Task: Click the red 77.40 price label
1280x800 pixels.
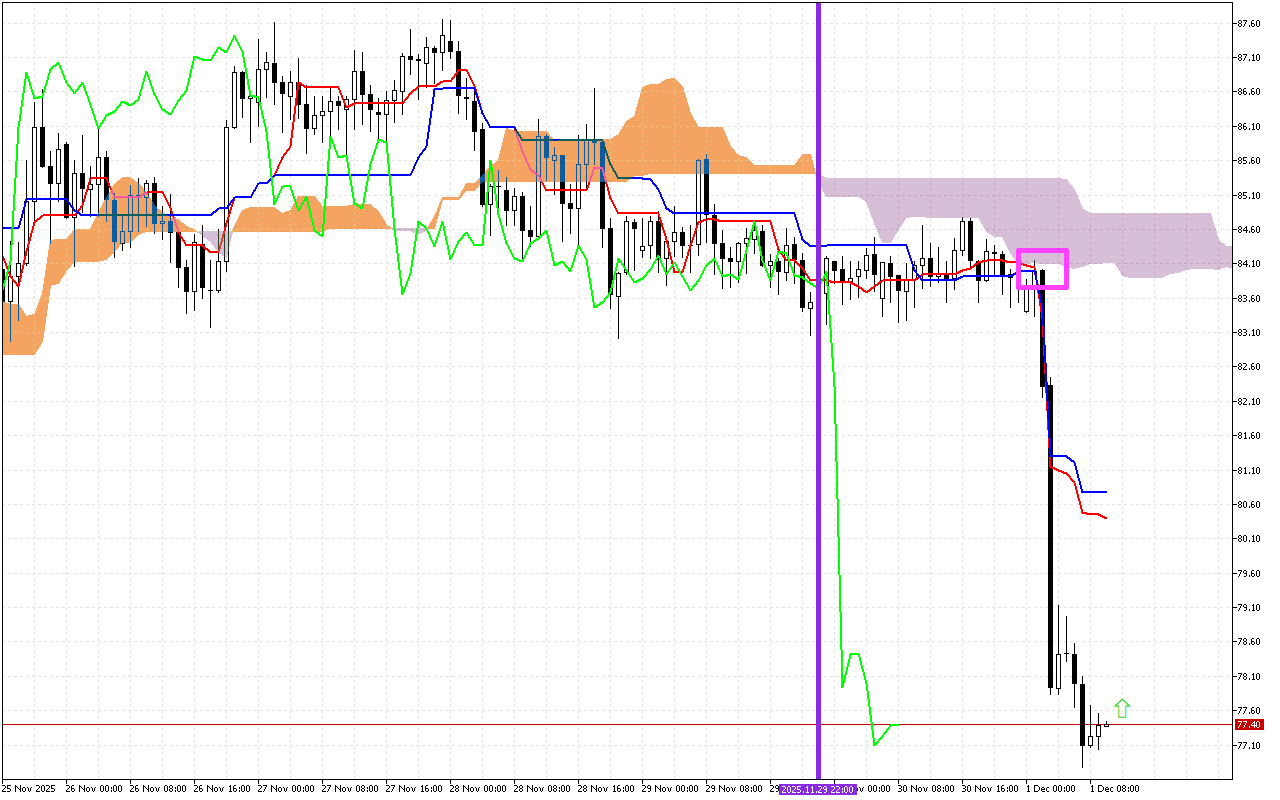Action: click(x=1247, y=725)
